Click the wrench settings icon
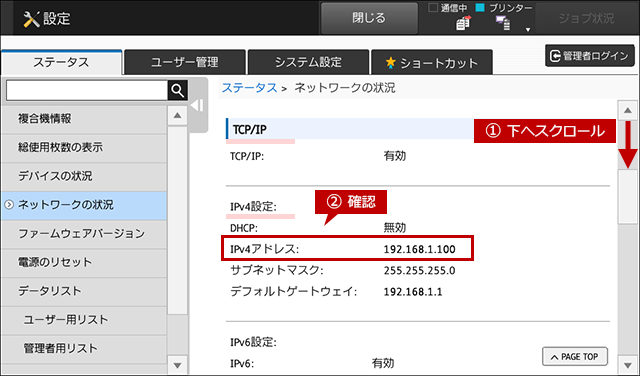Image resolution: width=640 pixels, height=376 pixels. (31, 19)
